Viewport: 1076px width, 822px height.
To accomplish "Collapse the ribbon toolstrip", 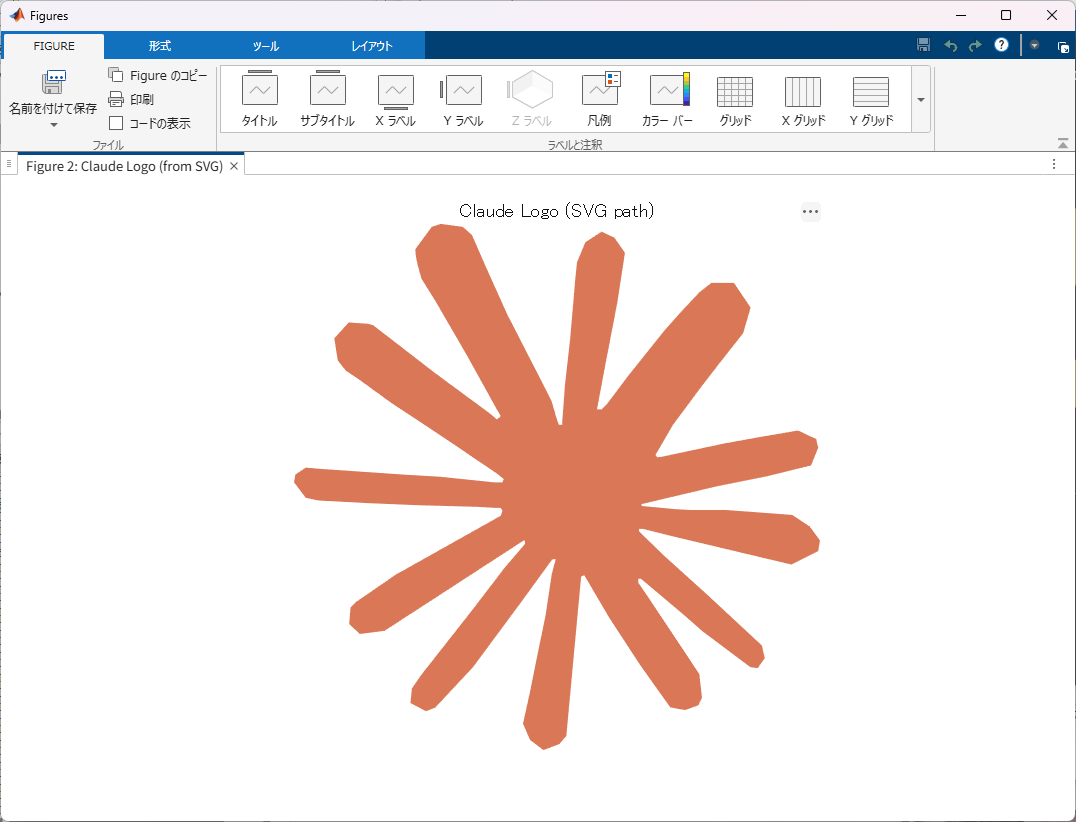I will [x=1062, y=143].
